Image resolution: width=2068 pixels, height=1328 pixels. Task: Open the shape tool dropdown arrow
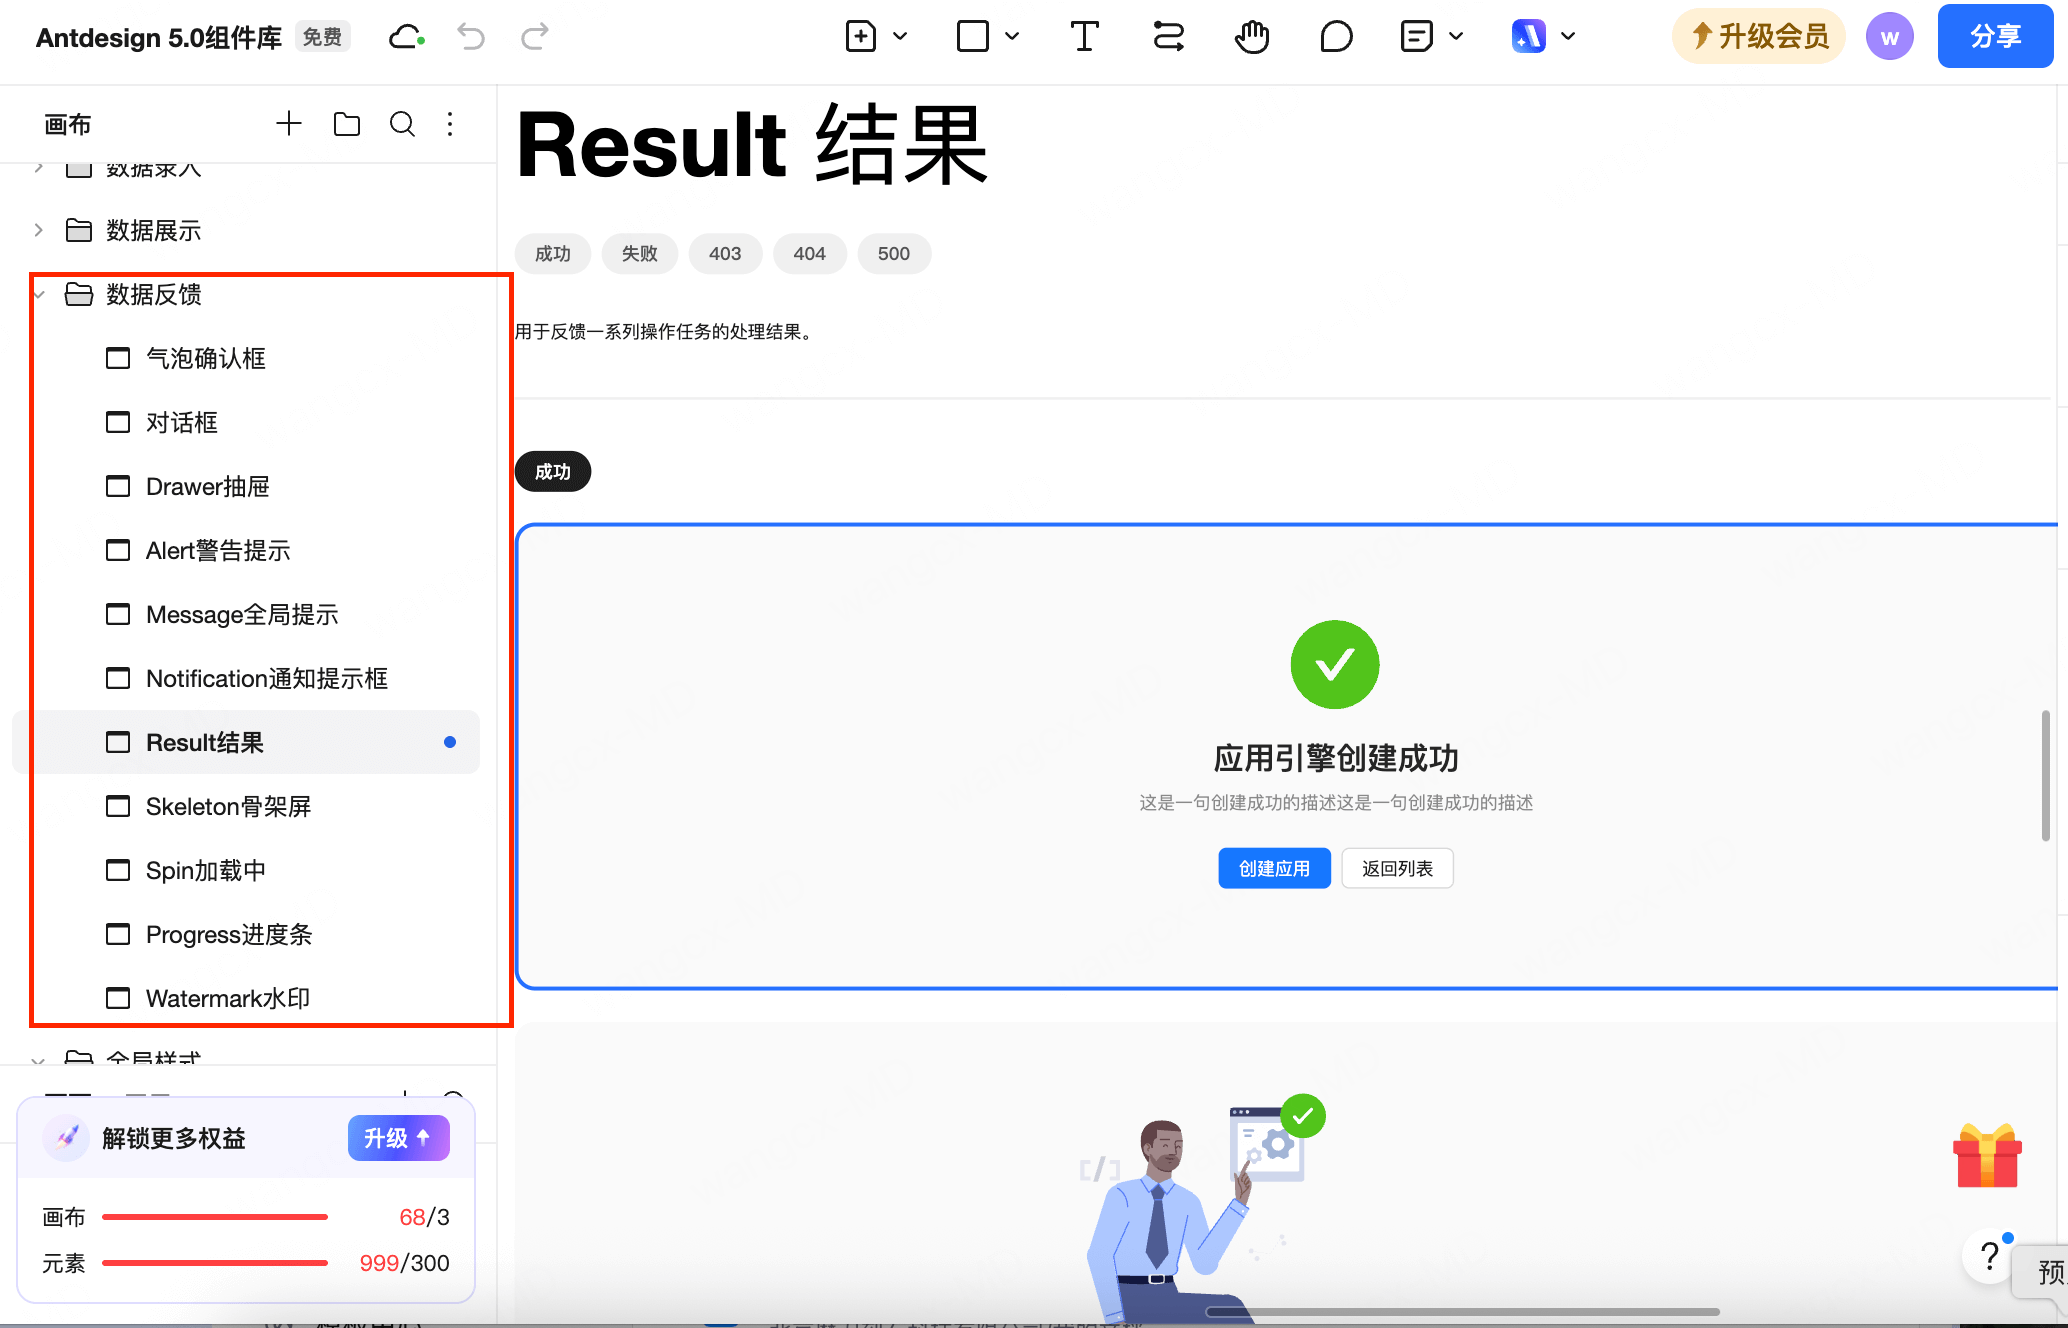pyautogui.click(x=1012, y=36)
